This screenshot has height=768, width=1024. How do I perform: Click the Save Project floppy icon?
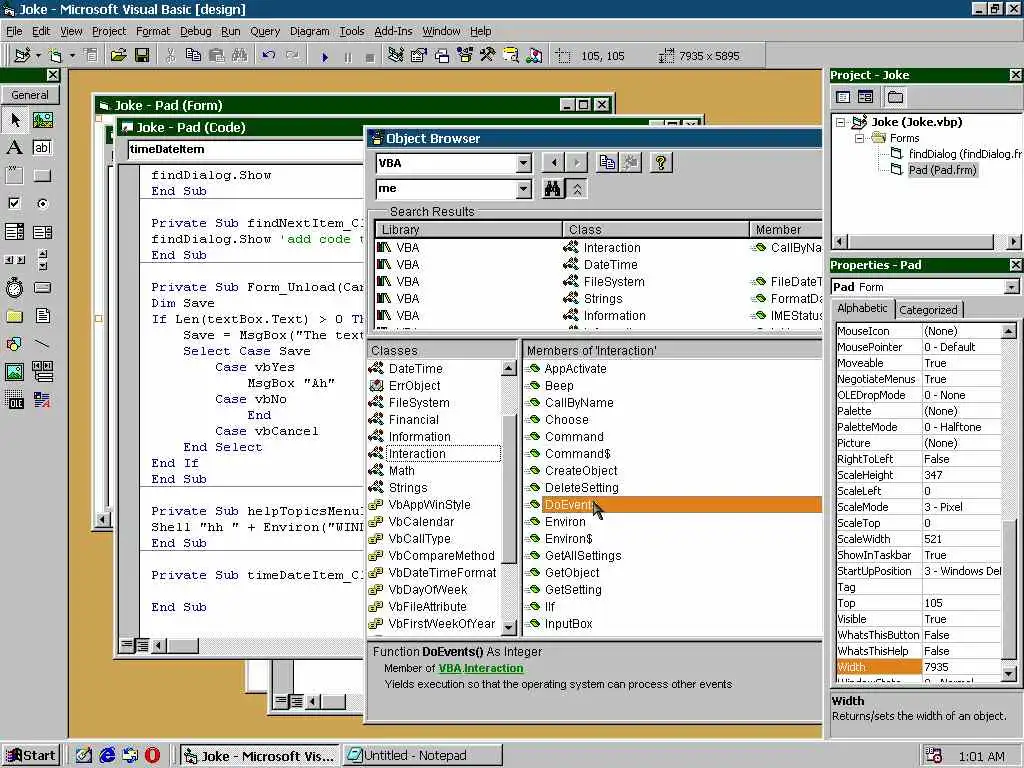click(142, 56)
